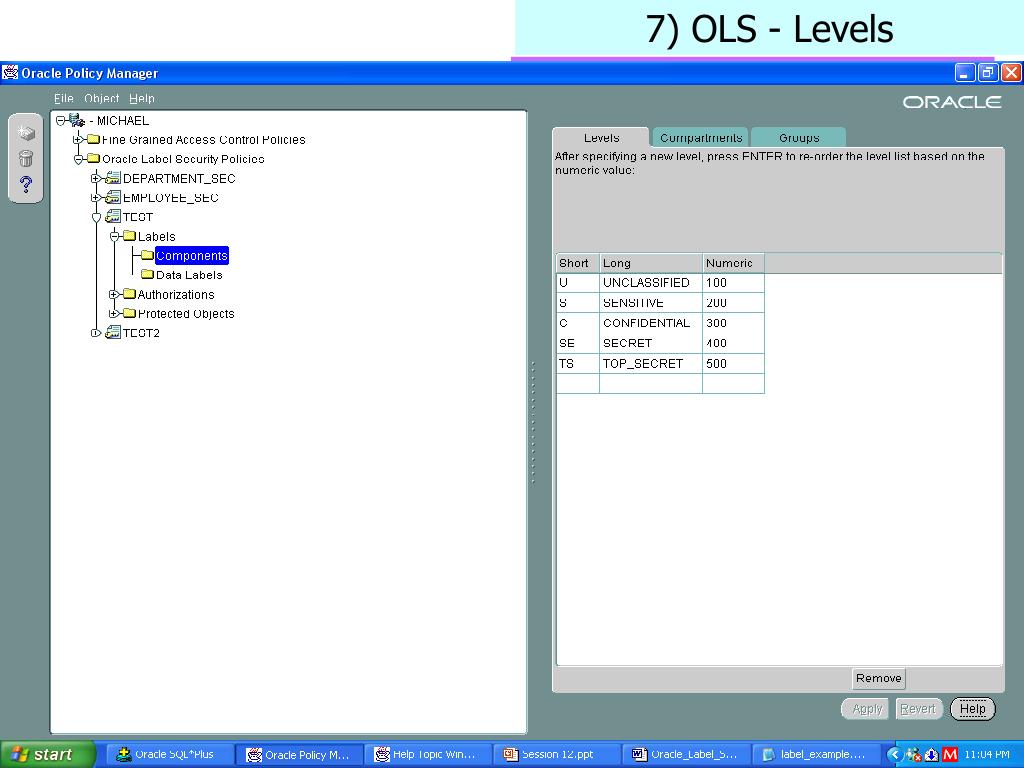Viewport: 1024px width, 768px height.
Task: Click the short name SE cell
Action: 578,344
